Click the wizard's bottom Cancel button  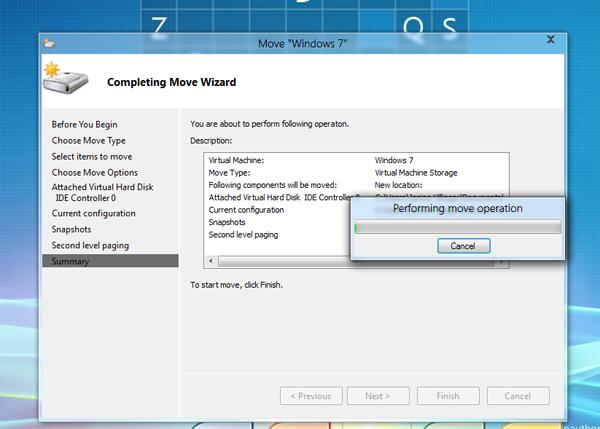pyautogui.click(x=518, y=396)
